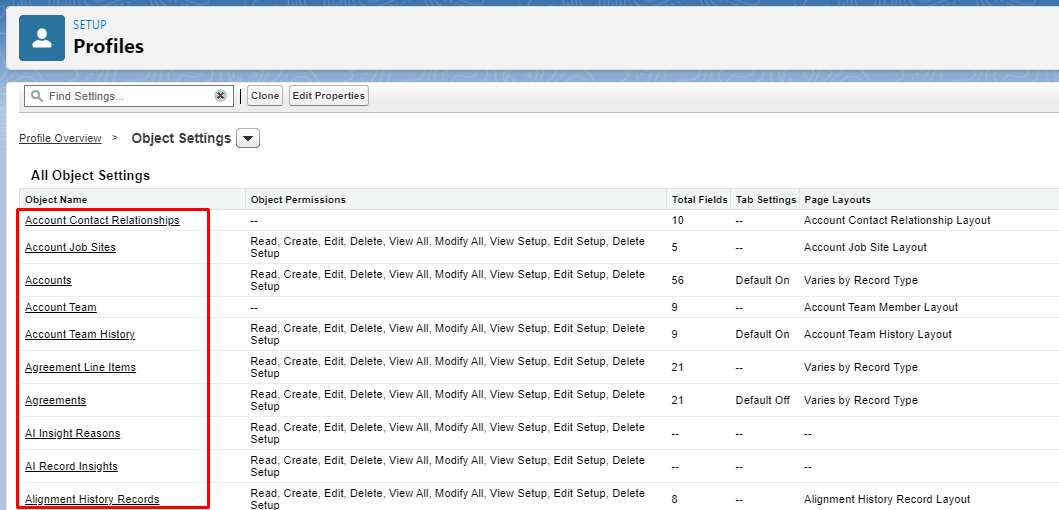Click Account Job Site Layout cell
The height and width of the screenshot is (510, 1059).
[x=865, y=247]
